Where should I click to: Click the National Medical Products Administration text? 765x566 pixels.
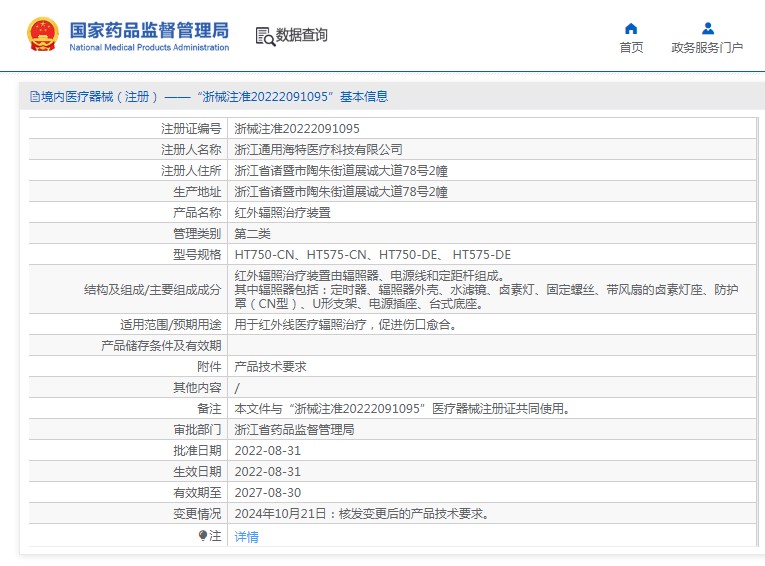149,47
